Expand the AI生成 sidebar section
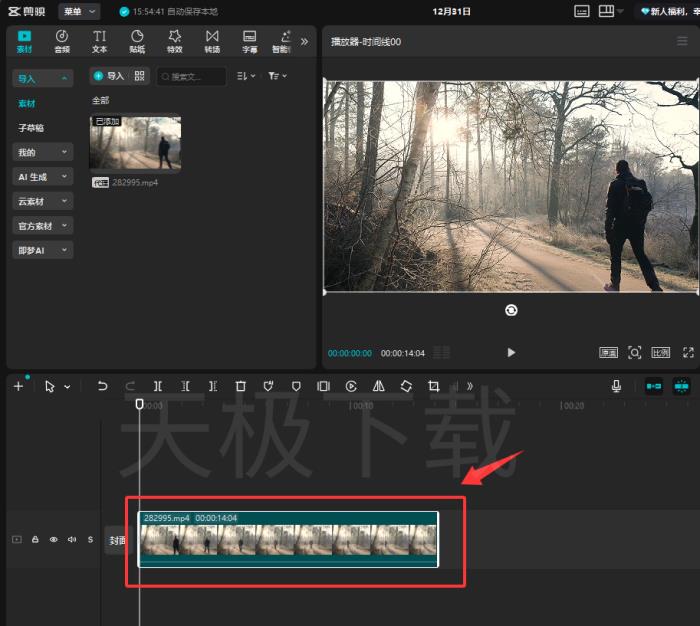The height and width of the screenshot is (626, 700). (43, 177)
